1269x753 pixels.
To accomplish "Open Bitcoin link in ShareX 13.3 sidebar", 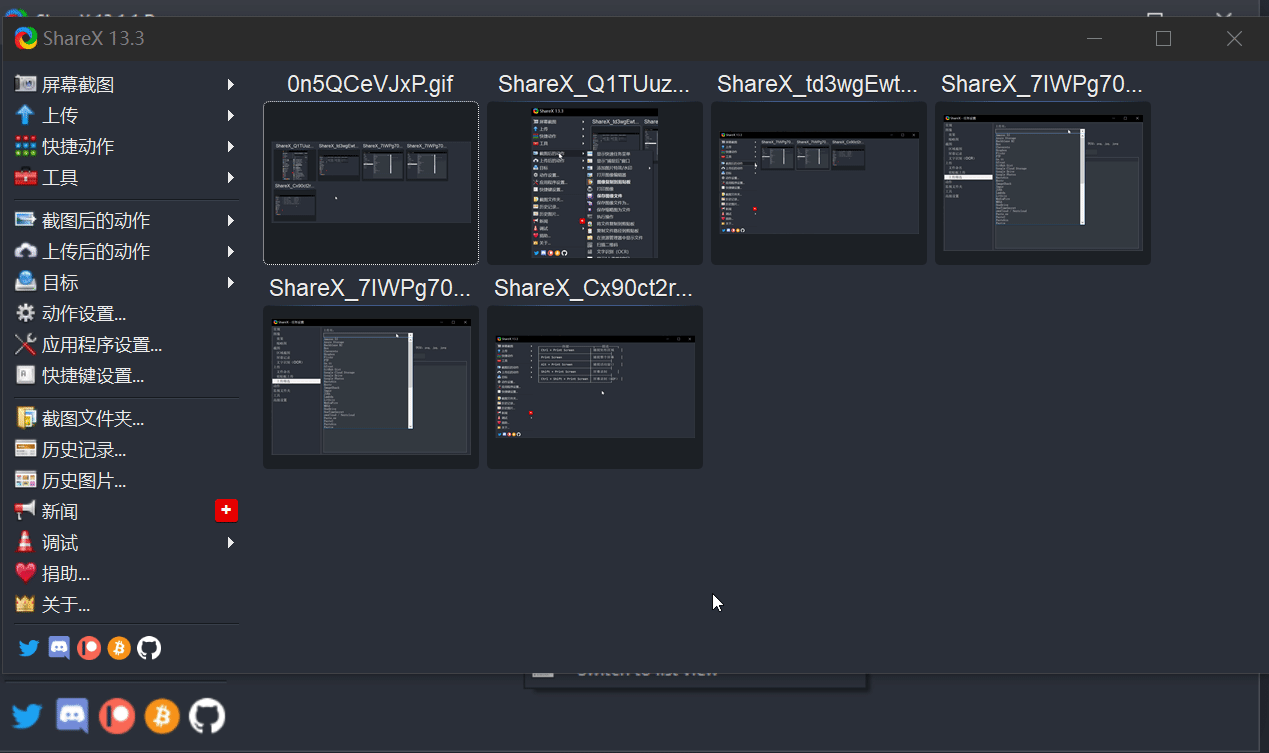I will [x=119, y=648].
